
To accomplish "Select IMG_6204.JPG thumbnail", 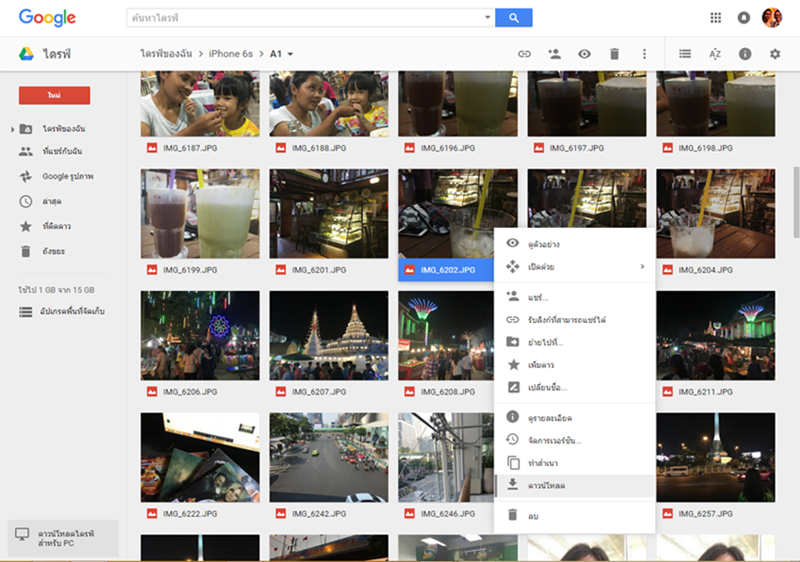I will click(x=715, y=214).
